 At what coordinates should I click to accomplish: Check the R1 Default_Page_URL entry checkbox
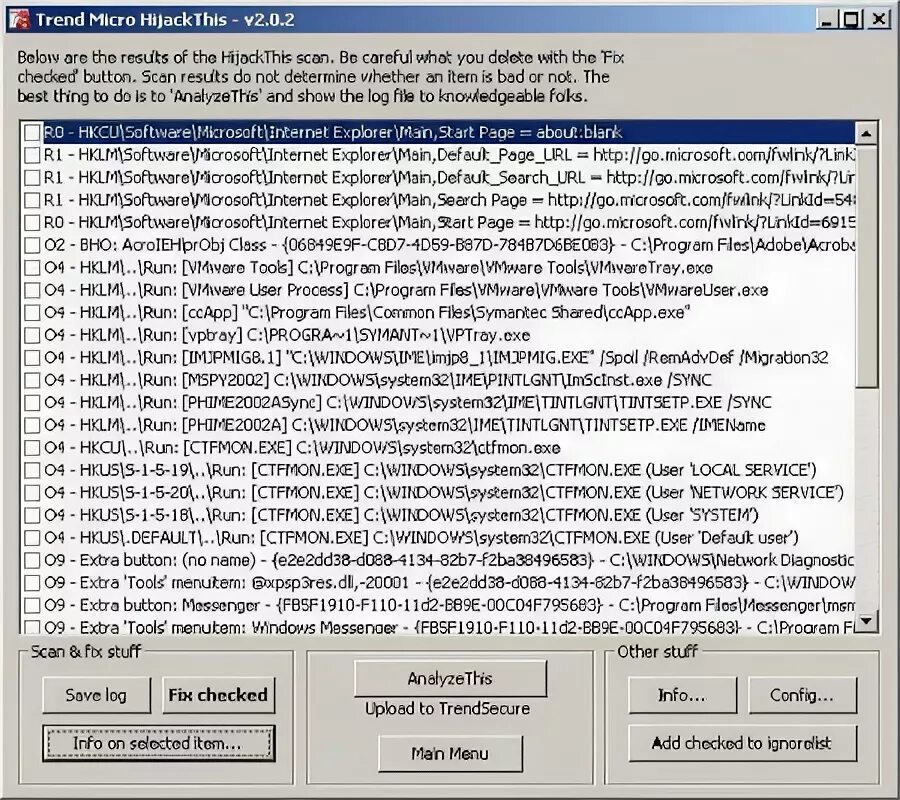(x=32, y=155)
